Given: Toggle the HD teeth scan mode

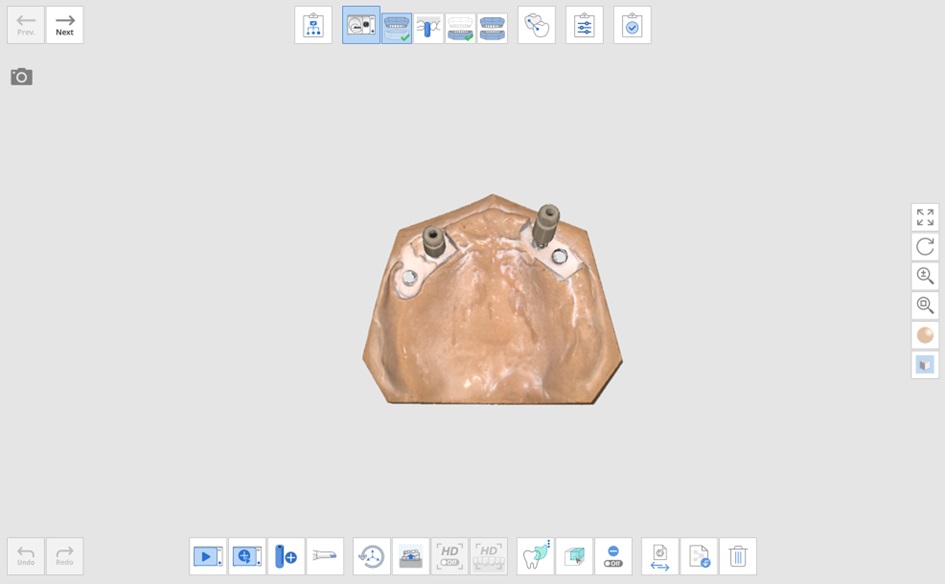Looking at the screenshot, I should pos(489,556).
